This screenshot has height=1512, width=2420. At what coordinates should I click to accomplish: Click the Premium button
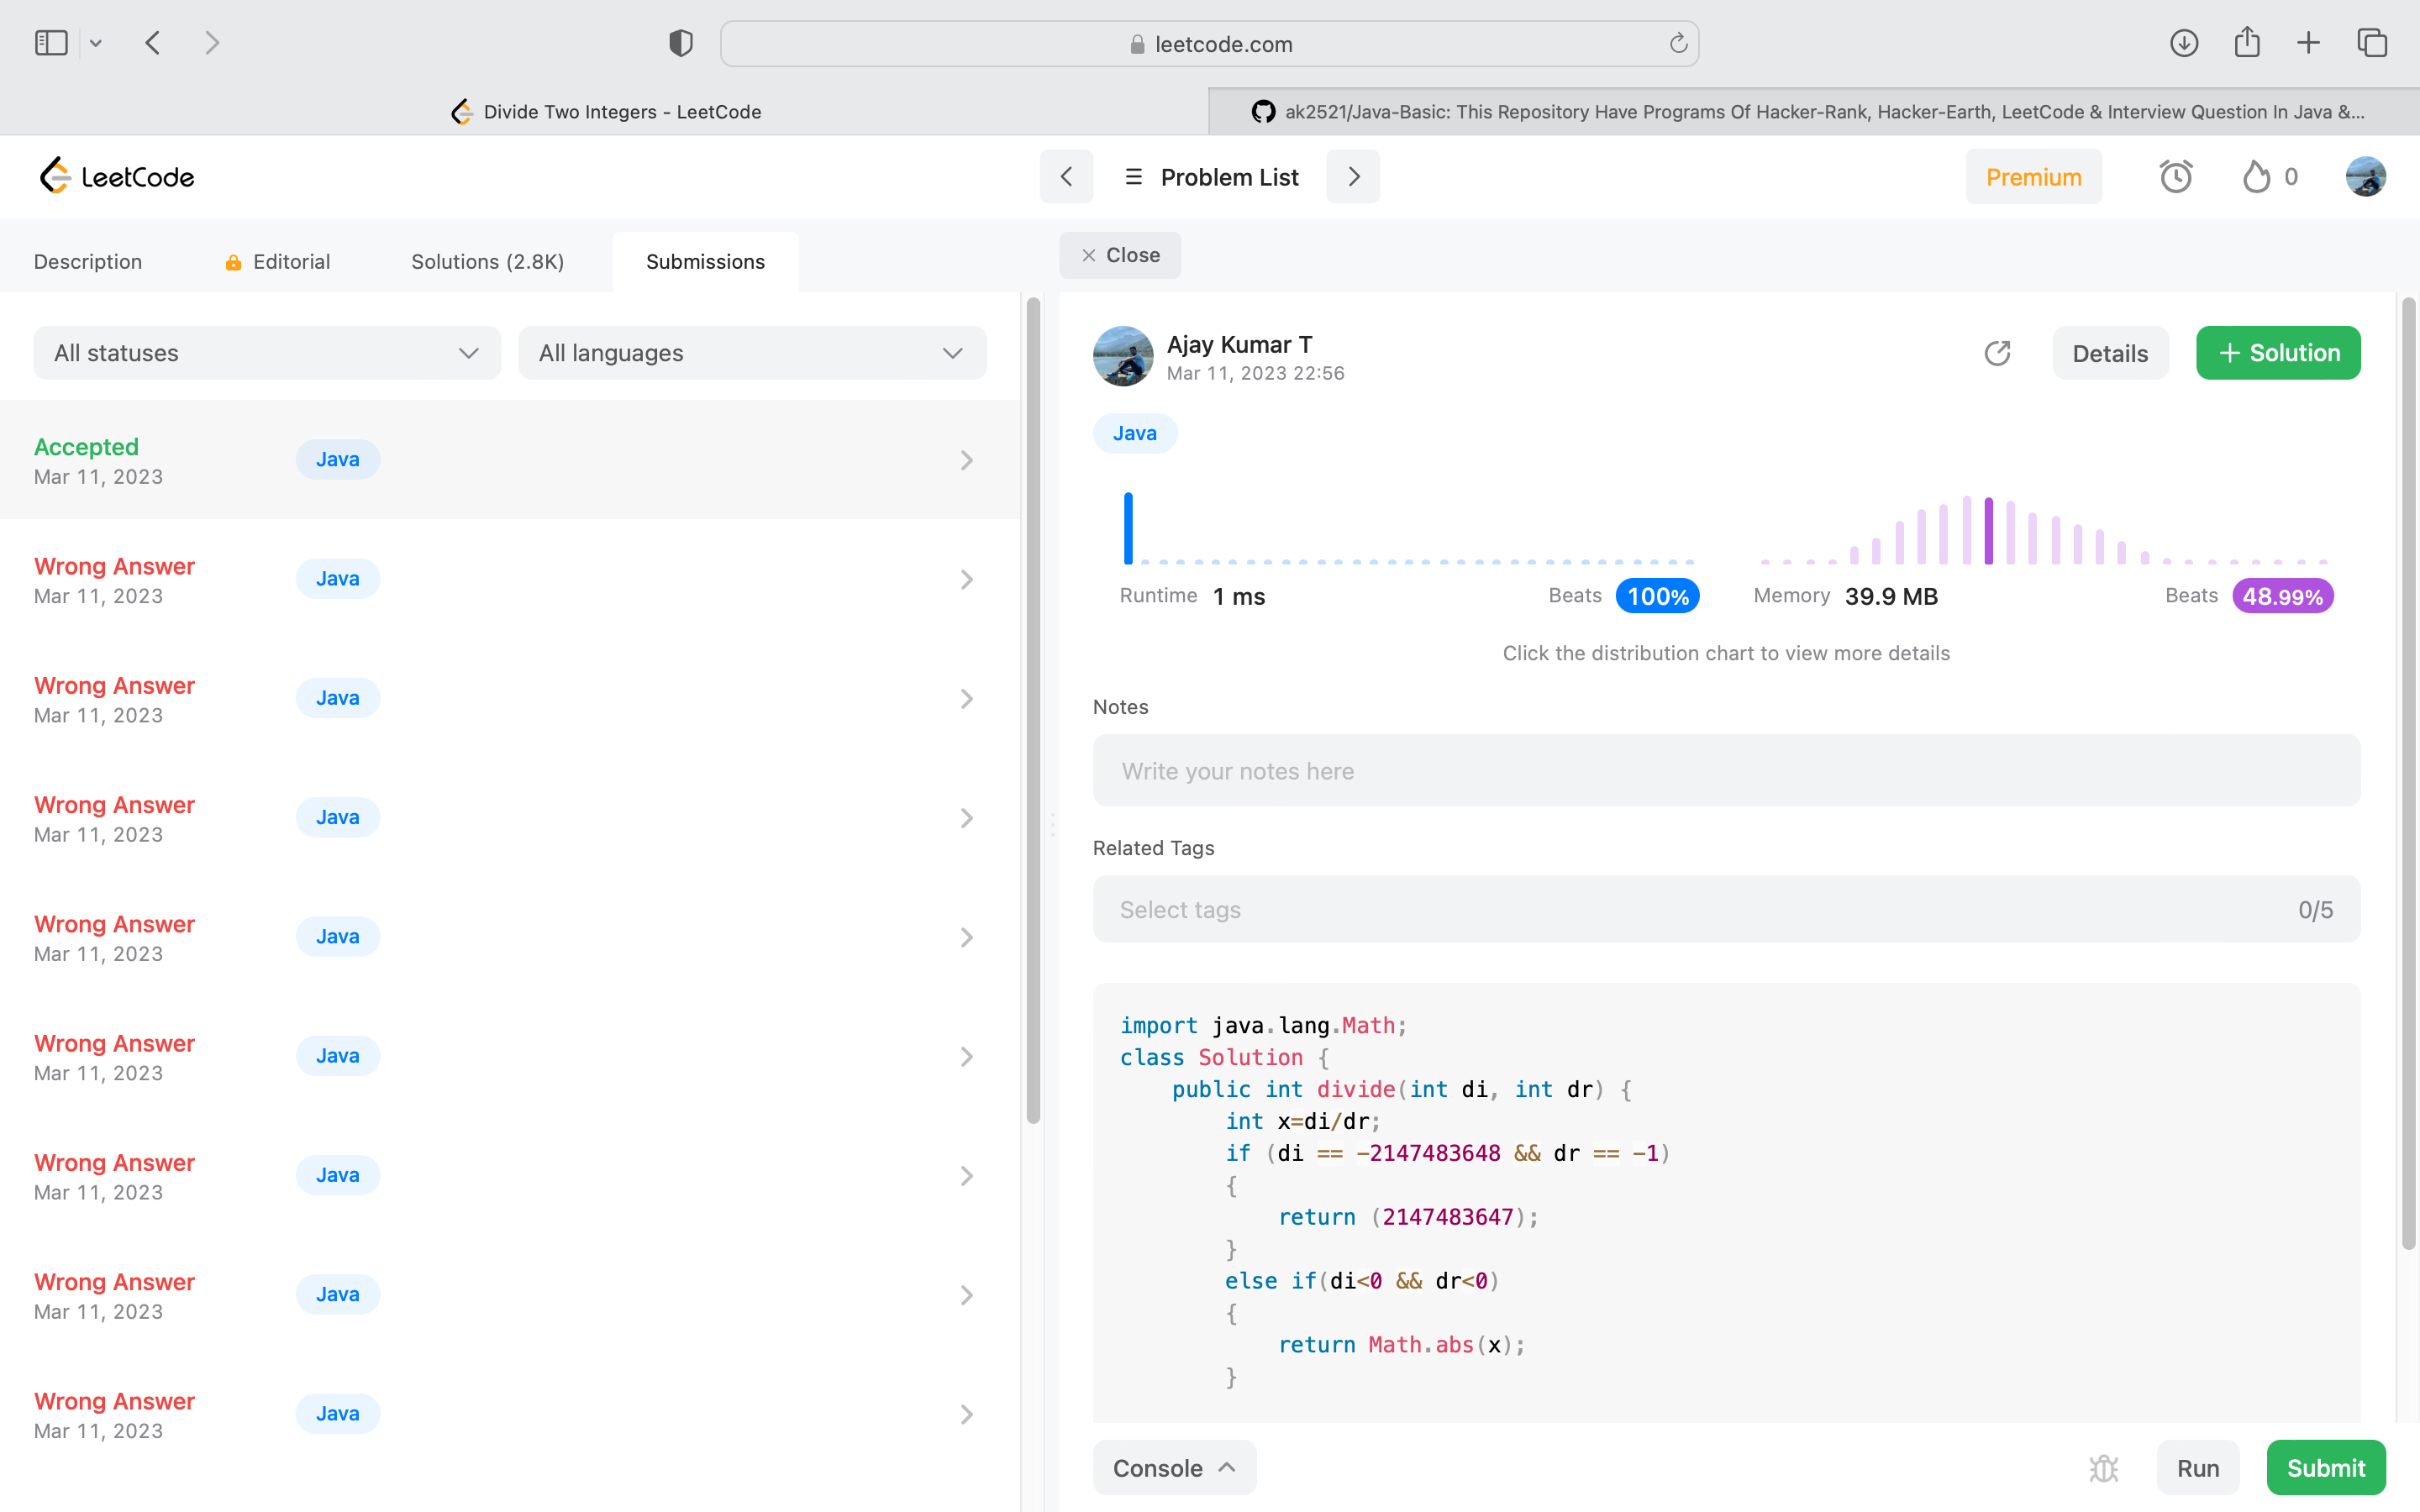pyautogui.click(x=2033, y=177)
